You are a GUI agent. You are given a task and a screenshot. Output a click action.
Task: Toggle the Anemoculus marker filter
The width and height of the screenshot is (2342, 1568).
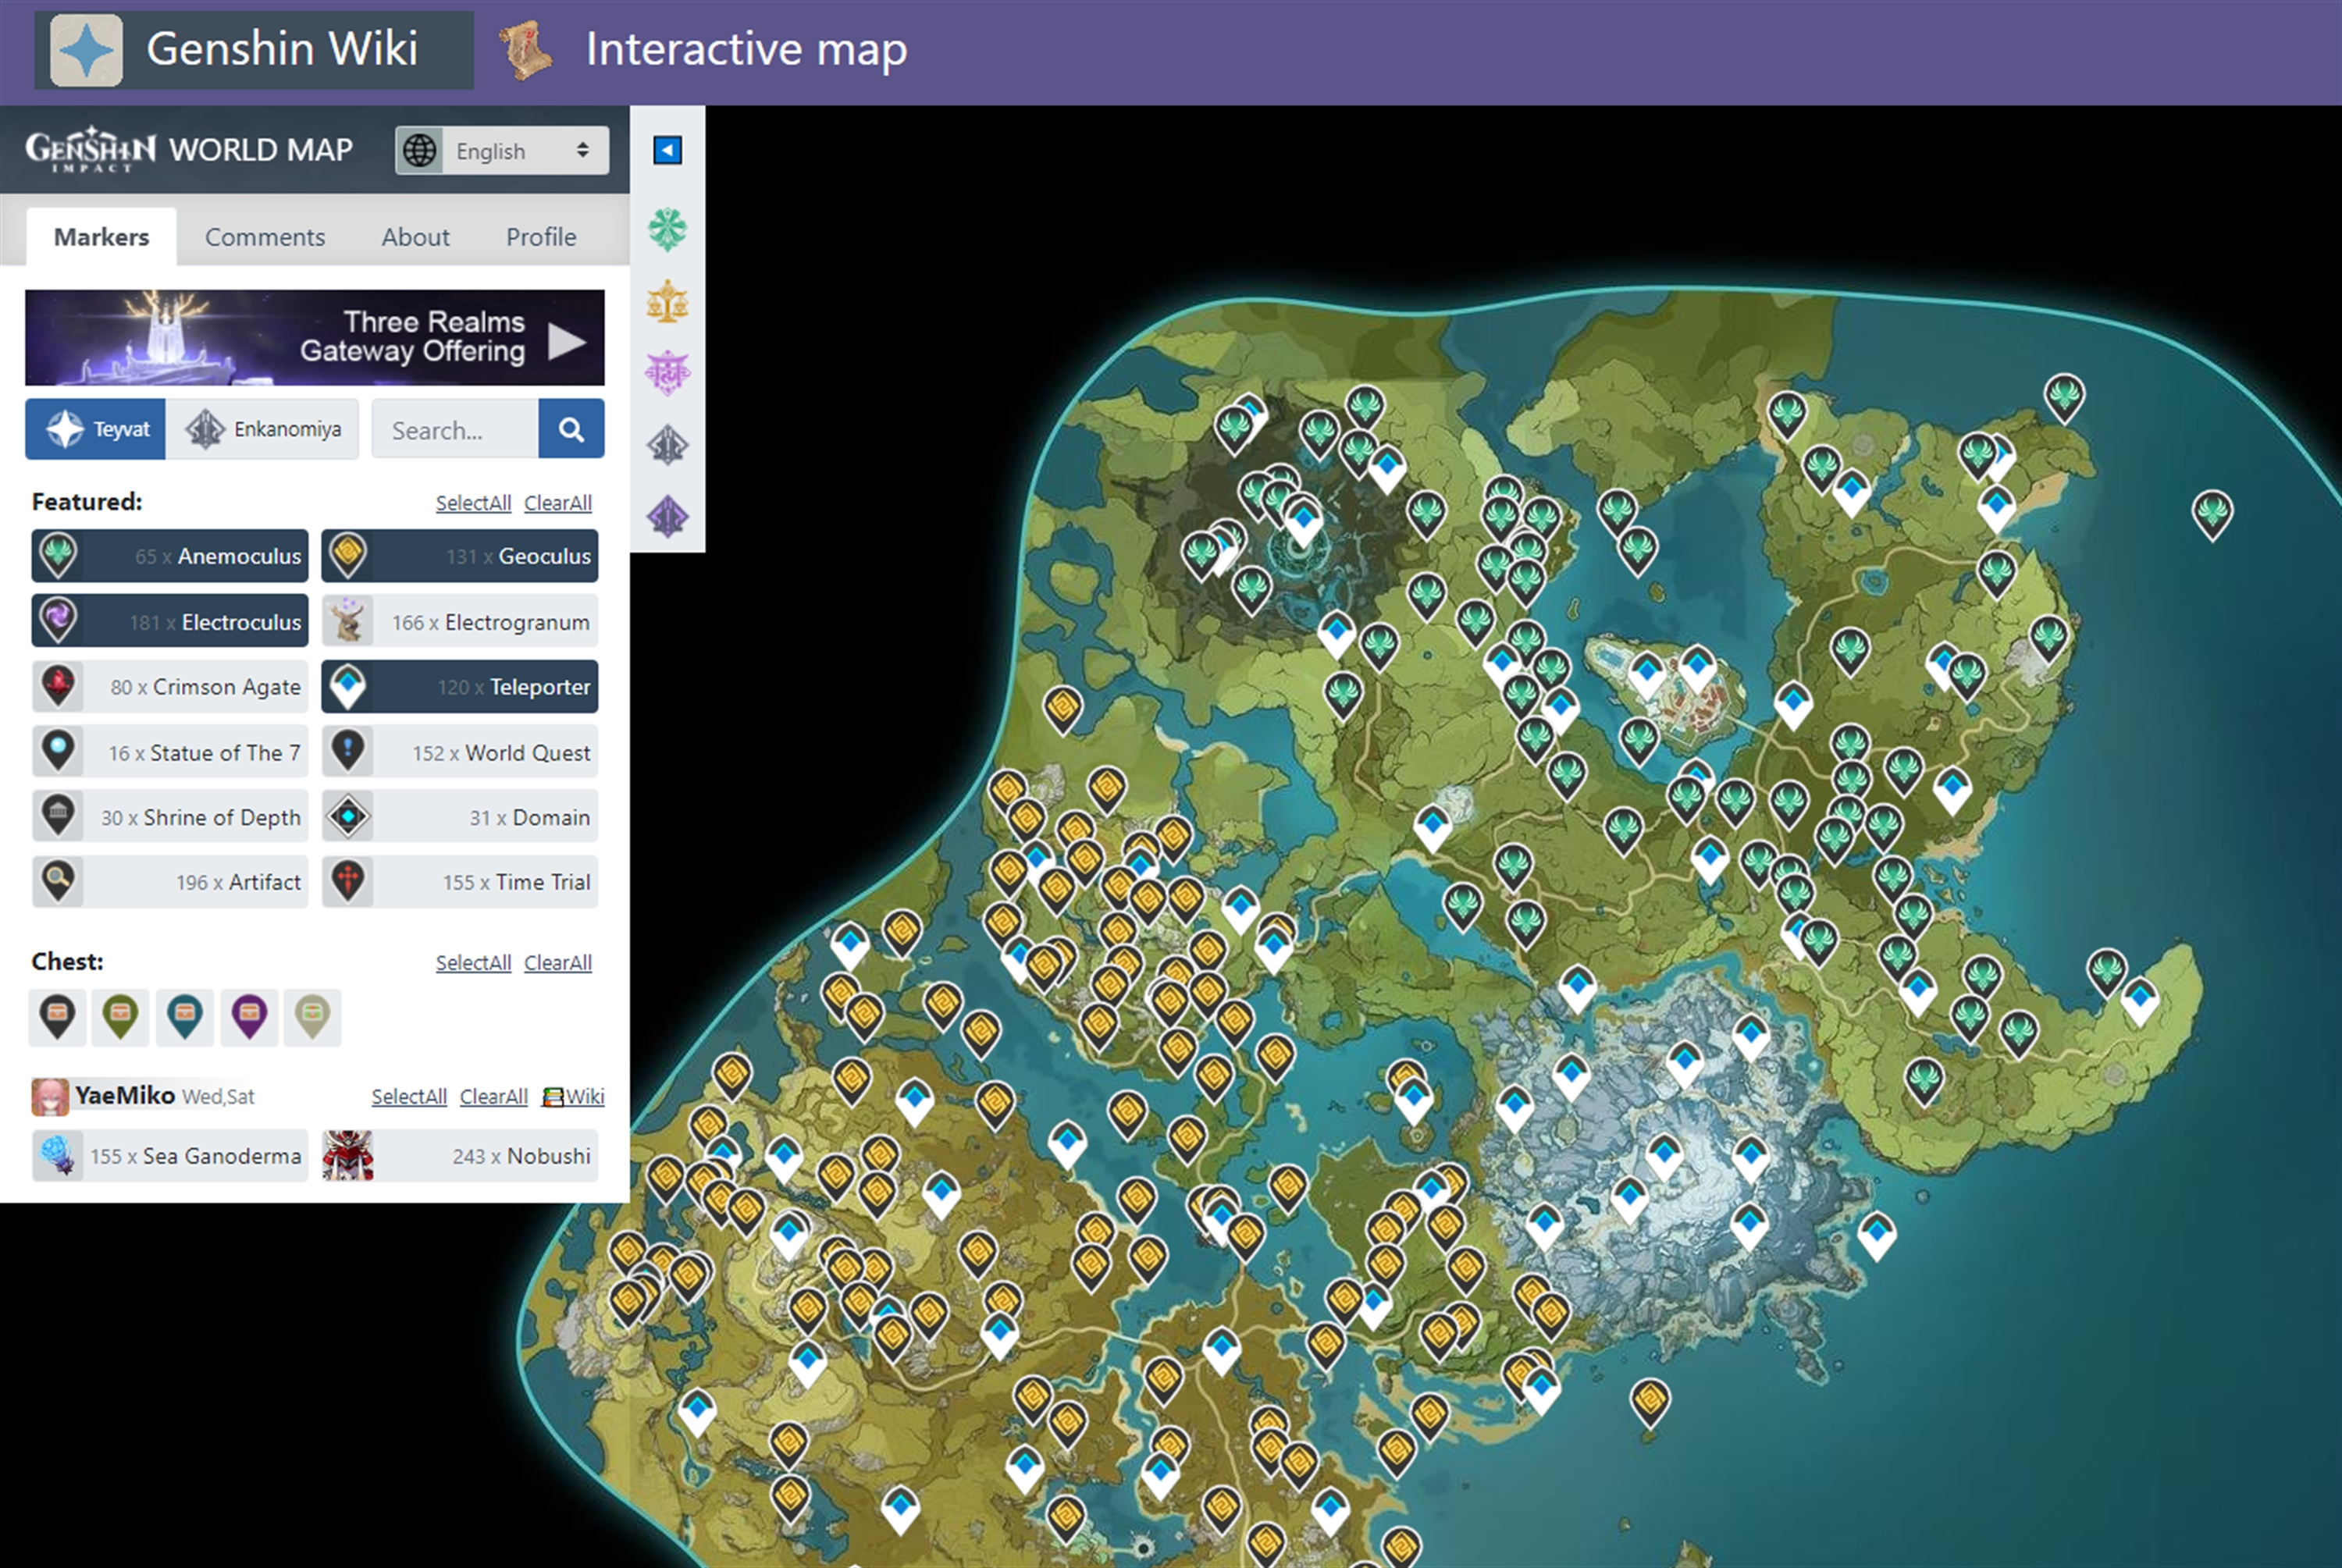pyautogui.click(x=170, y=556)
